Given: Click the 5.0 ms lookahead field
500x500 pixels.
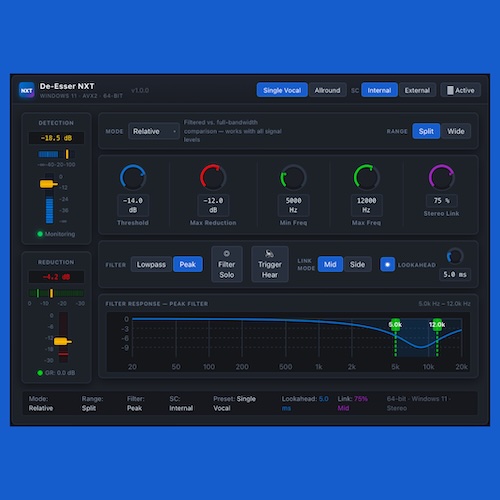Looking at the screenshot, I should [x=455, y=275].
